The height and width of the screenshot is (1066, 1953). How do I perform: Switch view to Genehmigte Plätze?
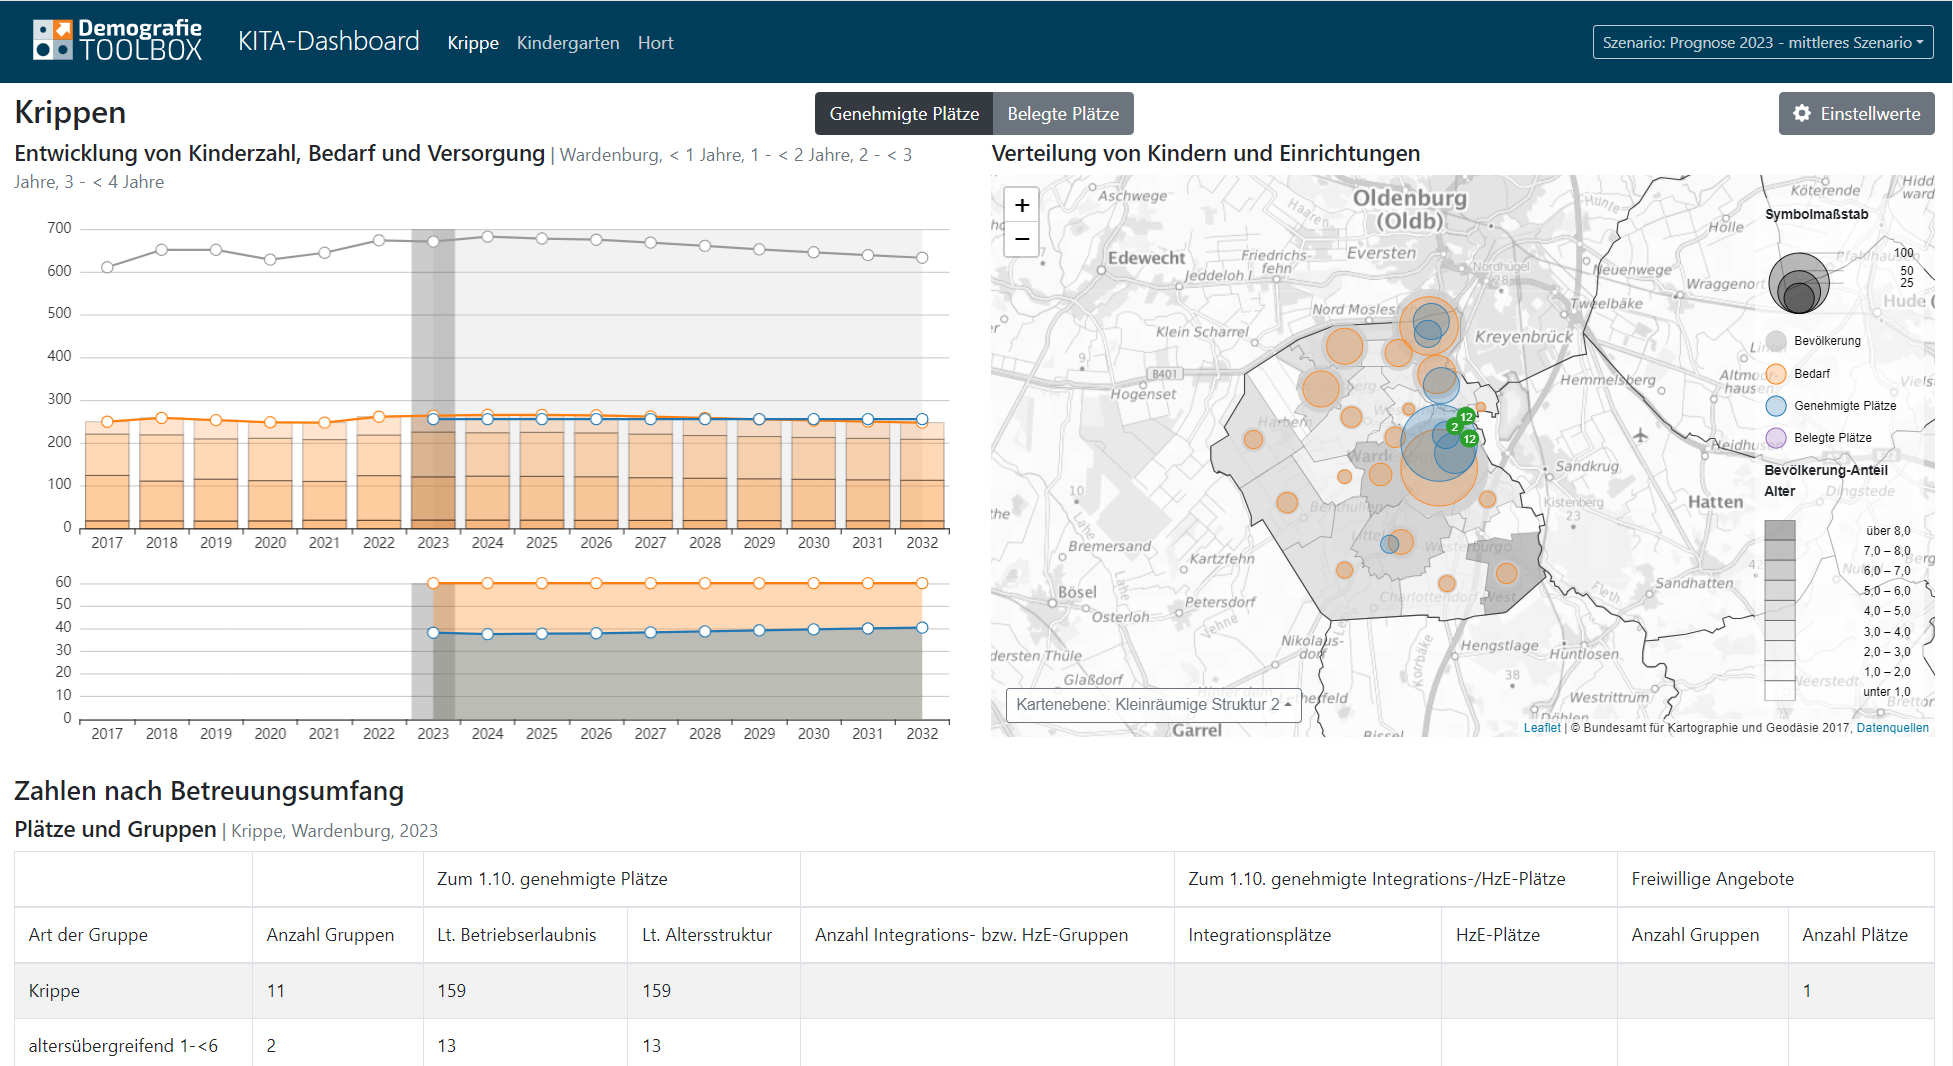(x=903, y=114)
